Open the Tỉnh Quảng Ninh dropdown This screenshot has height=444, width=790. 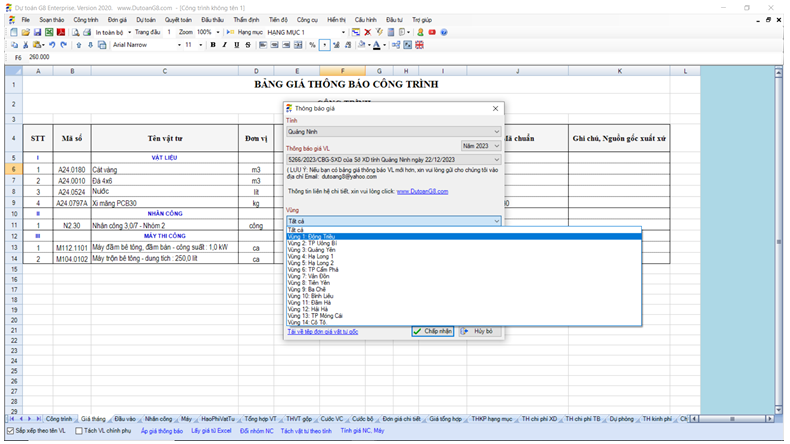click(x=393, y=132)
